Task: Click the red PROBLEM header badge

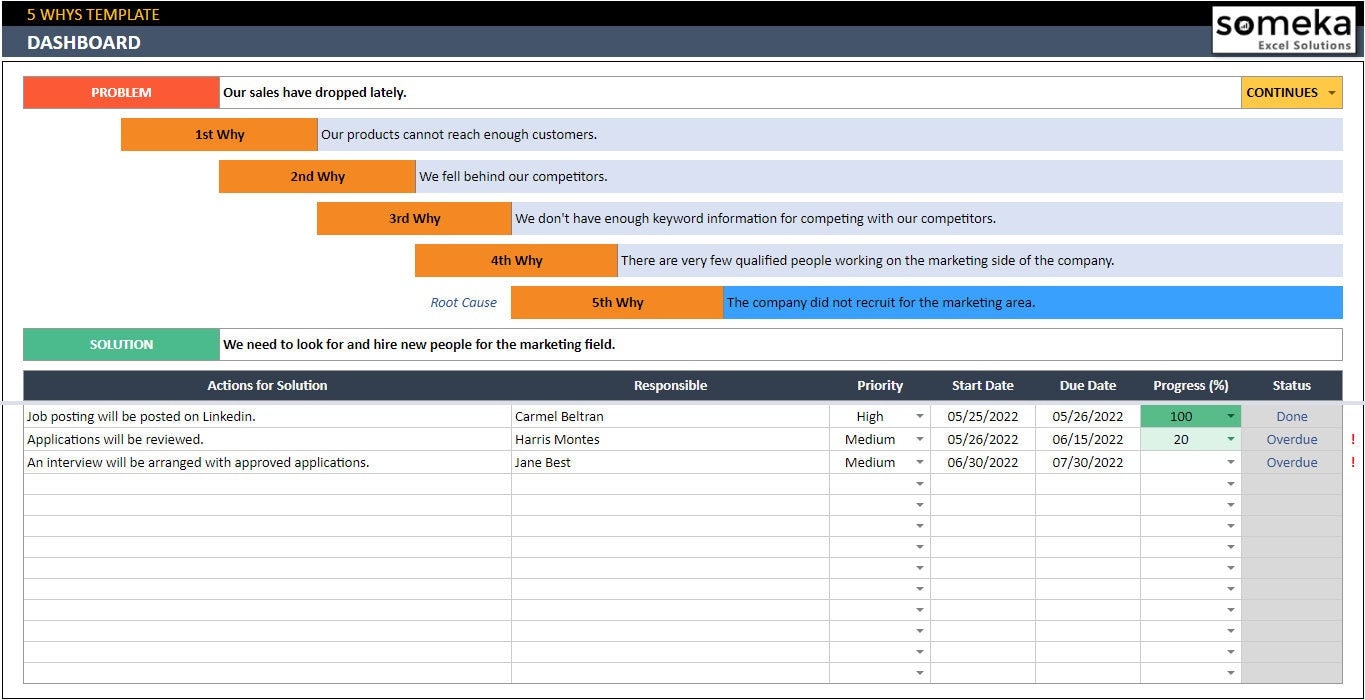Action: [121, 92]
